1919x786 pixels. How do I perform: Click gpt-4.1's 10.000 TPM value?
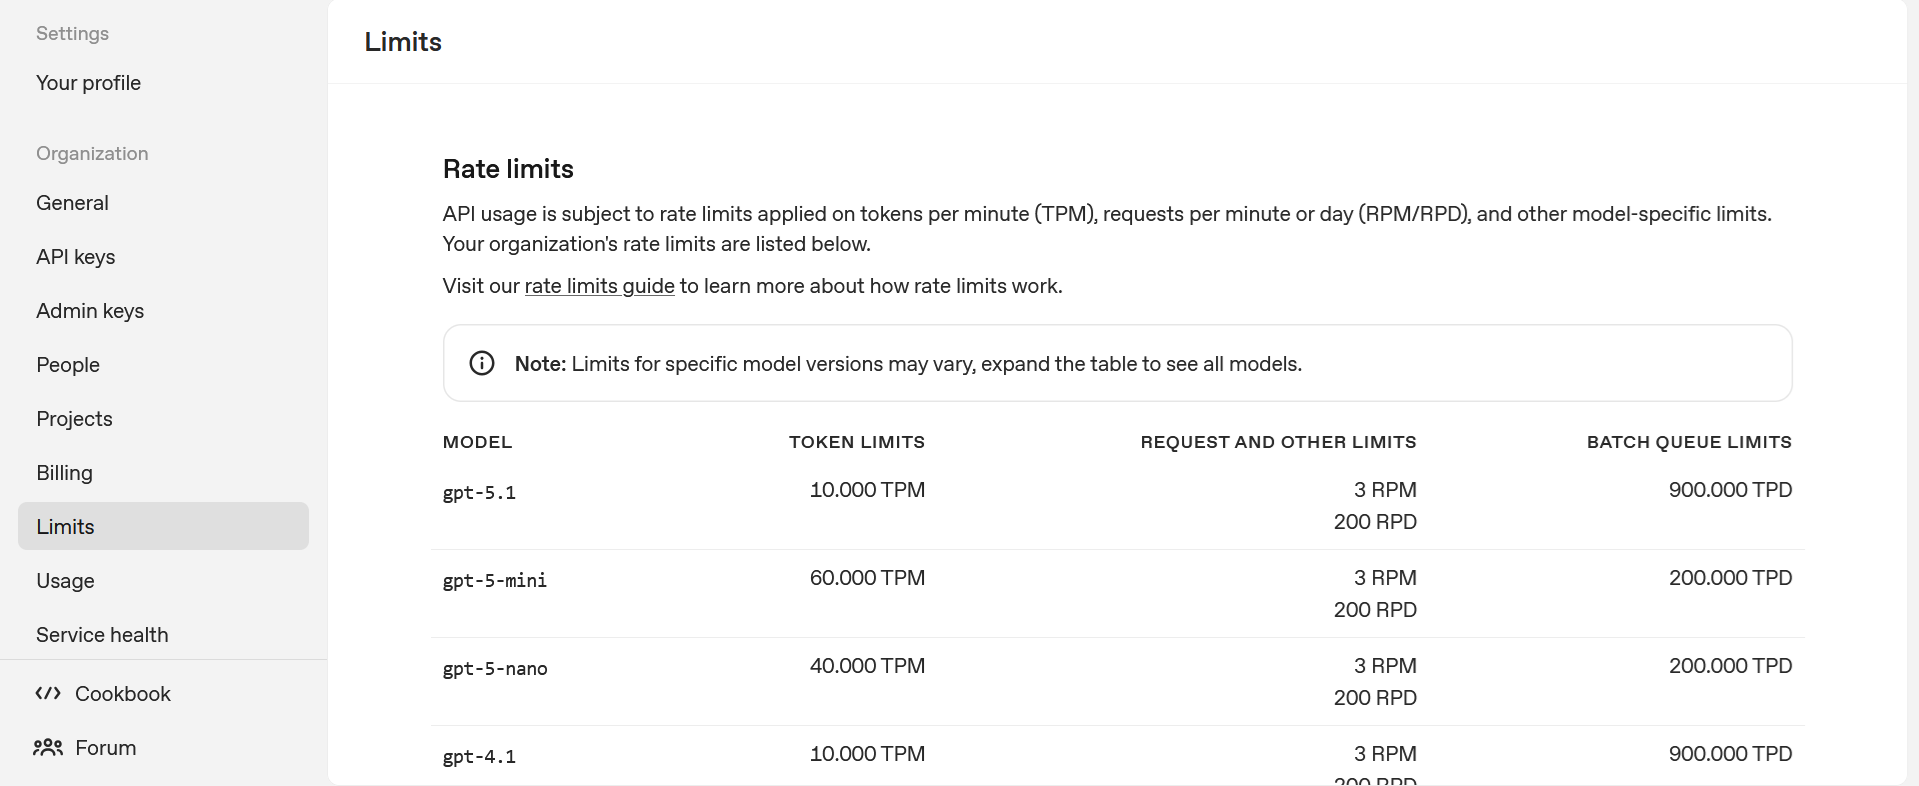tap(867, 754)
